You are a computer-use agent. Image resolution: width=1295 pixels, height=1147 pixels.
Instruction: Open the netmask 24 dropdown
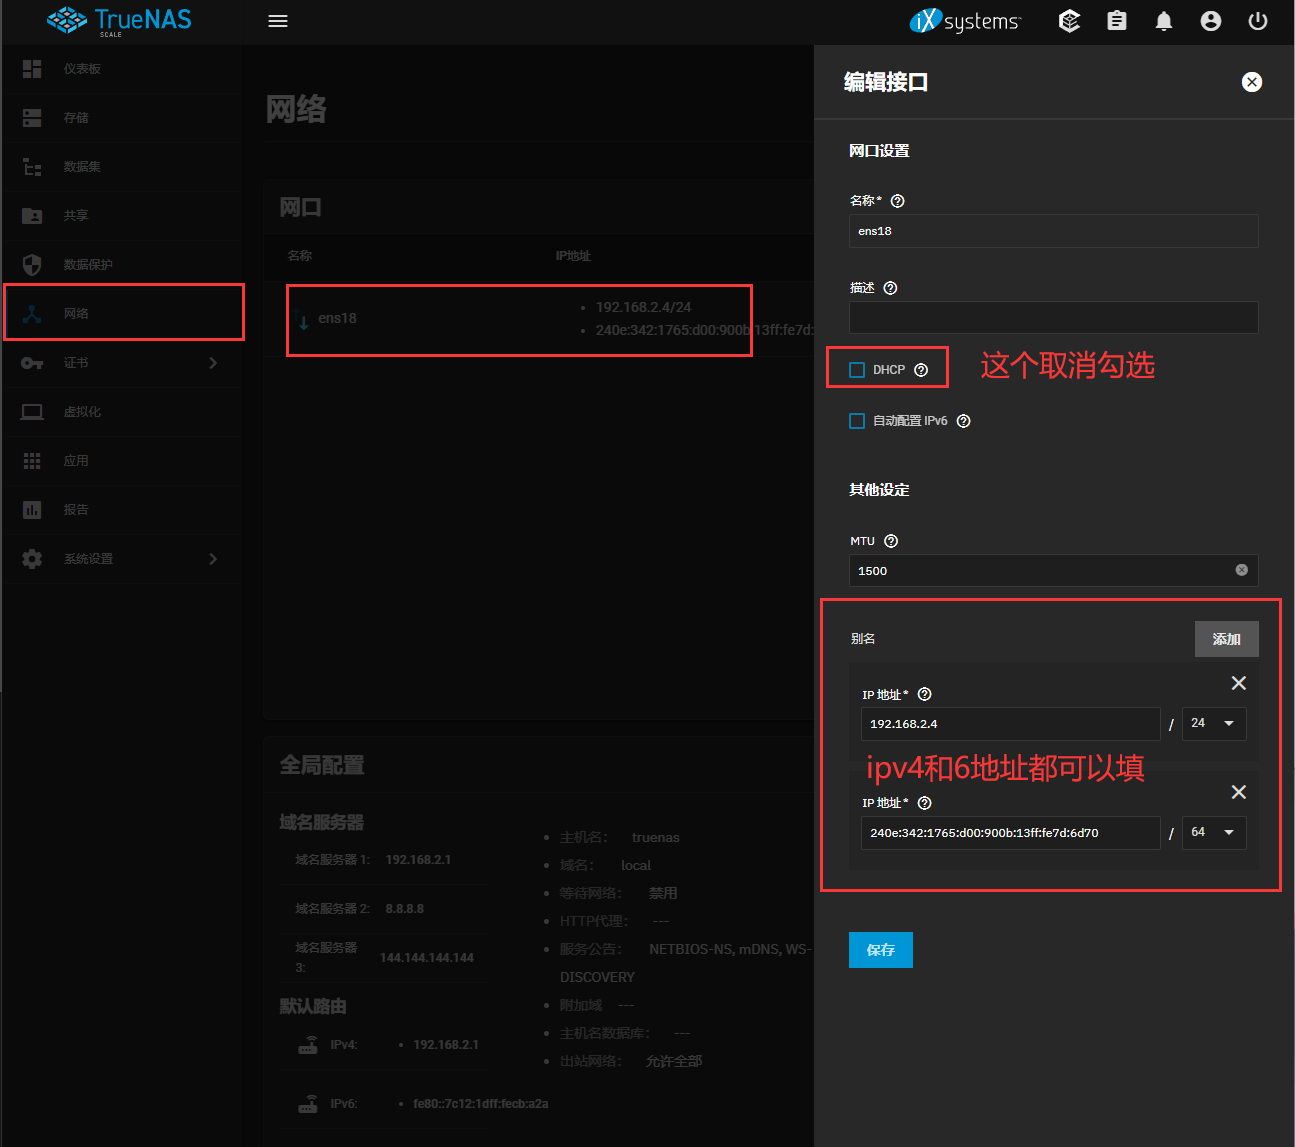pyautogui.click(x=1214, y=723)
